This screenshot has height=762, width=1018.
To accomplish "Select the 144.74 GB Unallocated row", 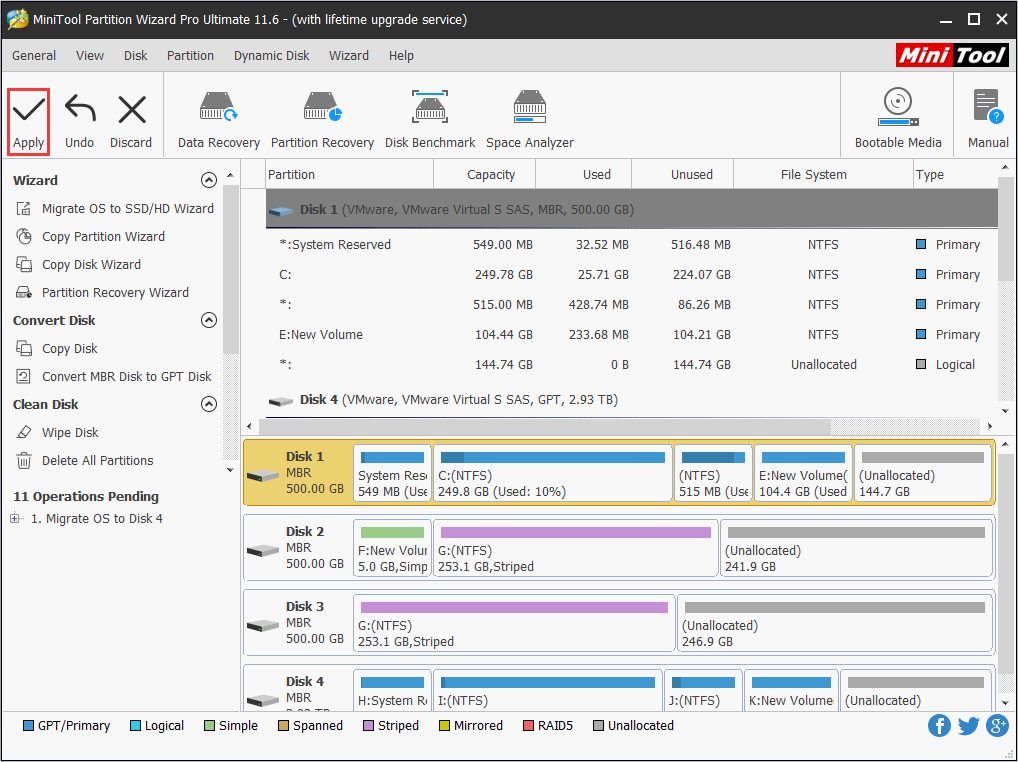I will 632,364.
